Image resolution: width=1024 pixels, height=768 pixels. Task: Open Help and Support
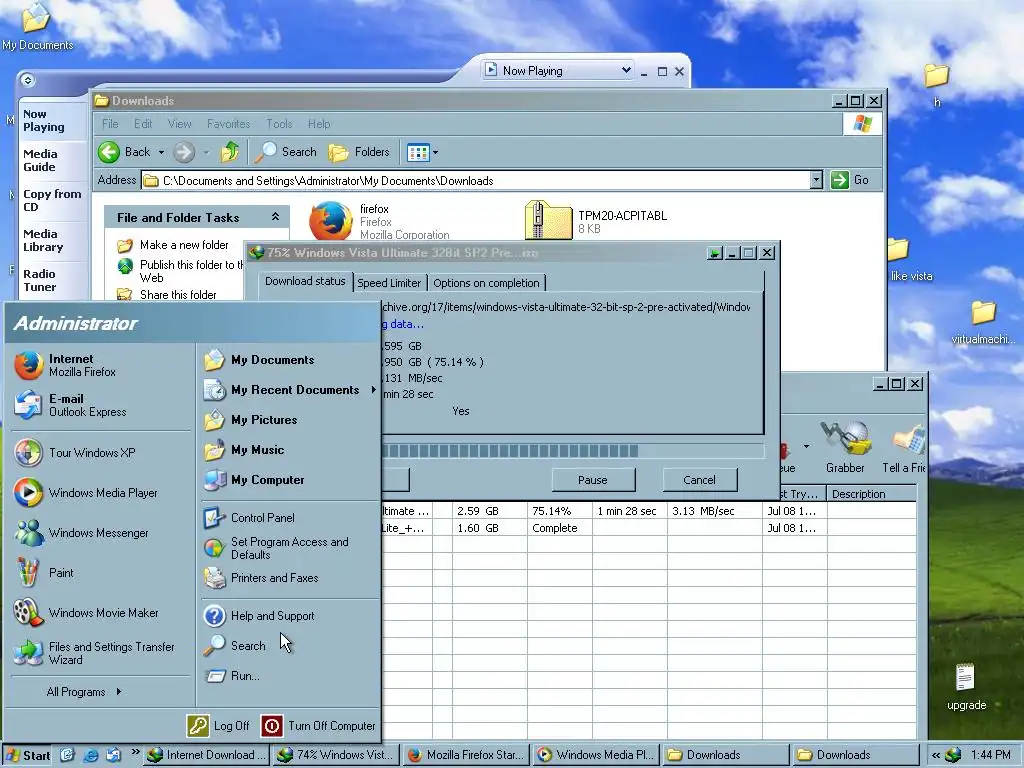point(259,616)
